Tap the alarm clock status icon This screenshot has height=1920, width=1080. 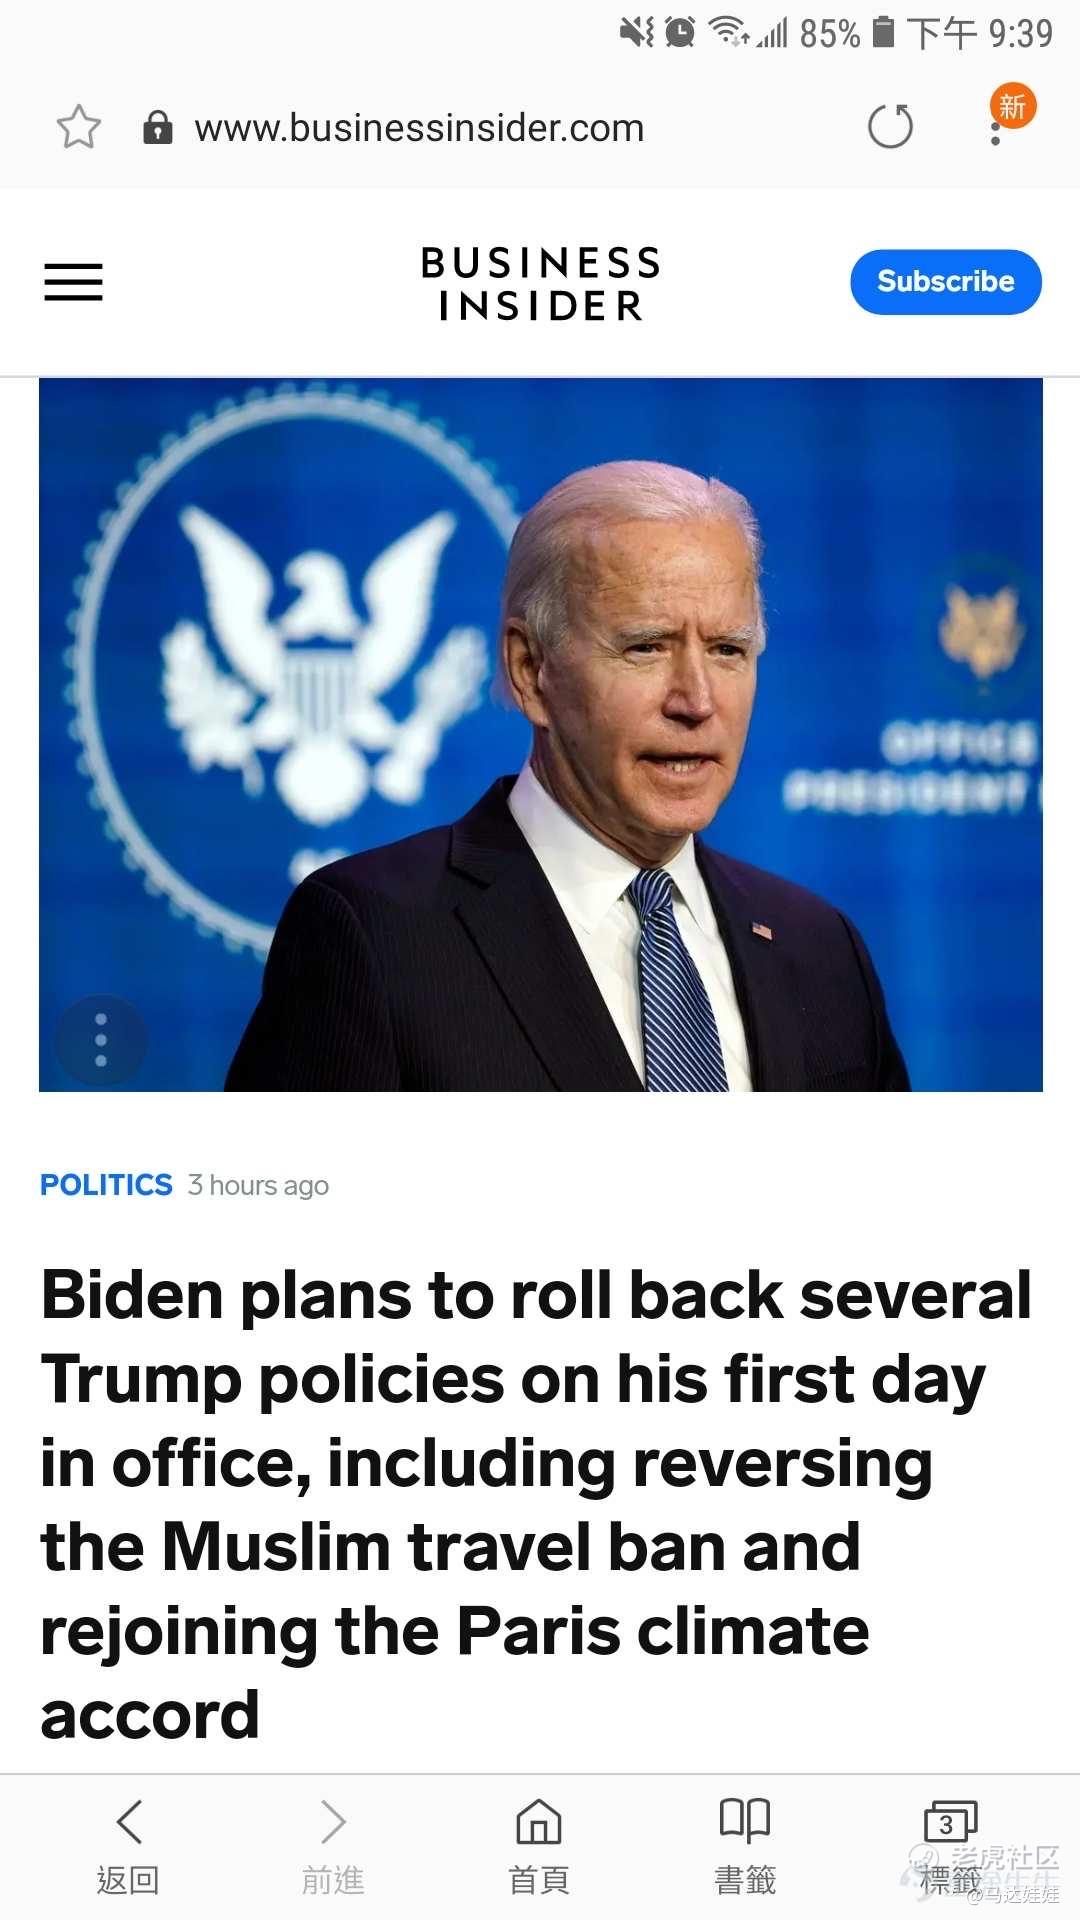680,32
